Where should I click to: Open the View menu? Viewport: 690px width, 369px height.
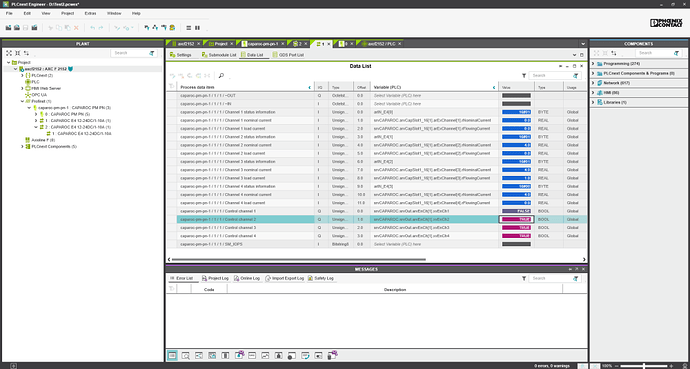(46, 13)
